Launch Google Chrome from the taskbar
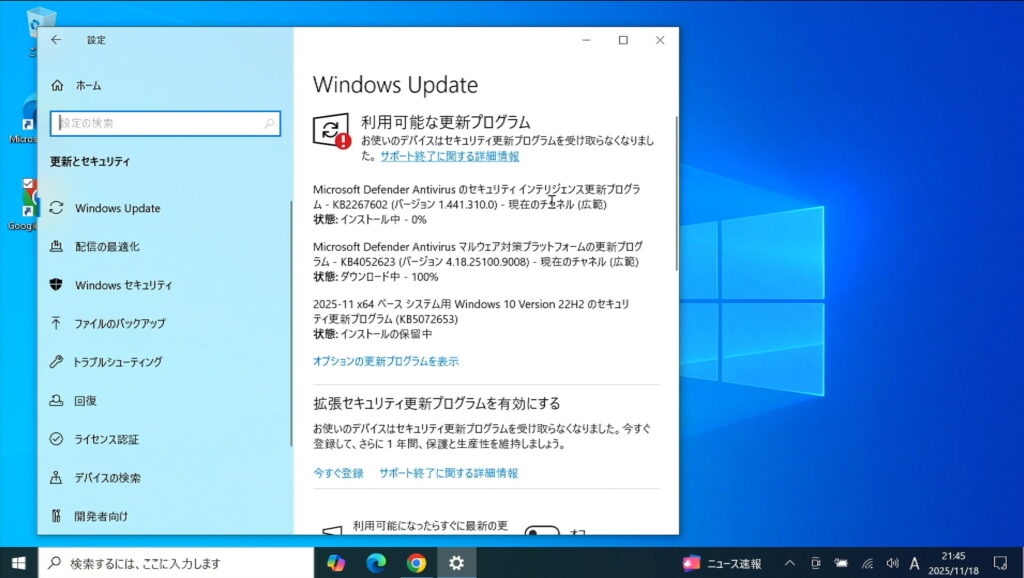 coord(416,563)
